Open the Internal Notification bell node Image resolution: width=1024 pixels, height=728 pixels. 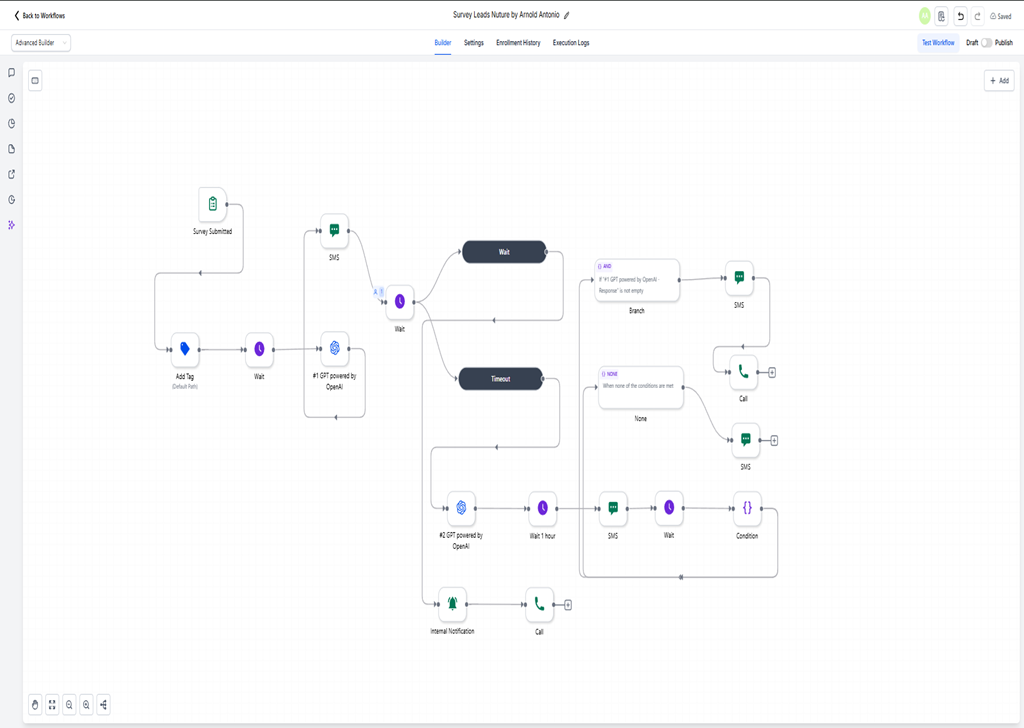pyautogui.click(x=453, y=604)
